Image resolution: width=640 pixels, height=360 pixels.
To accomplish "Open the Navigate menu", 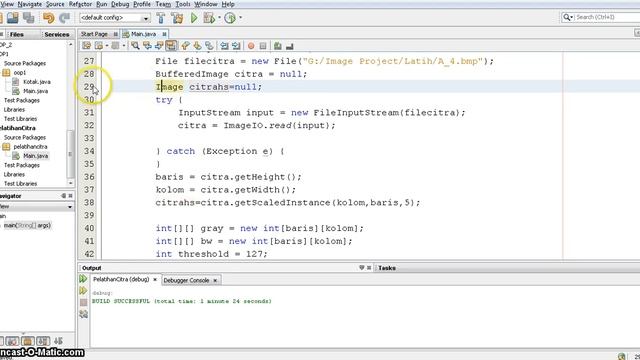I will pos(30,4).
